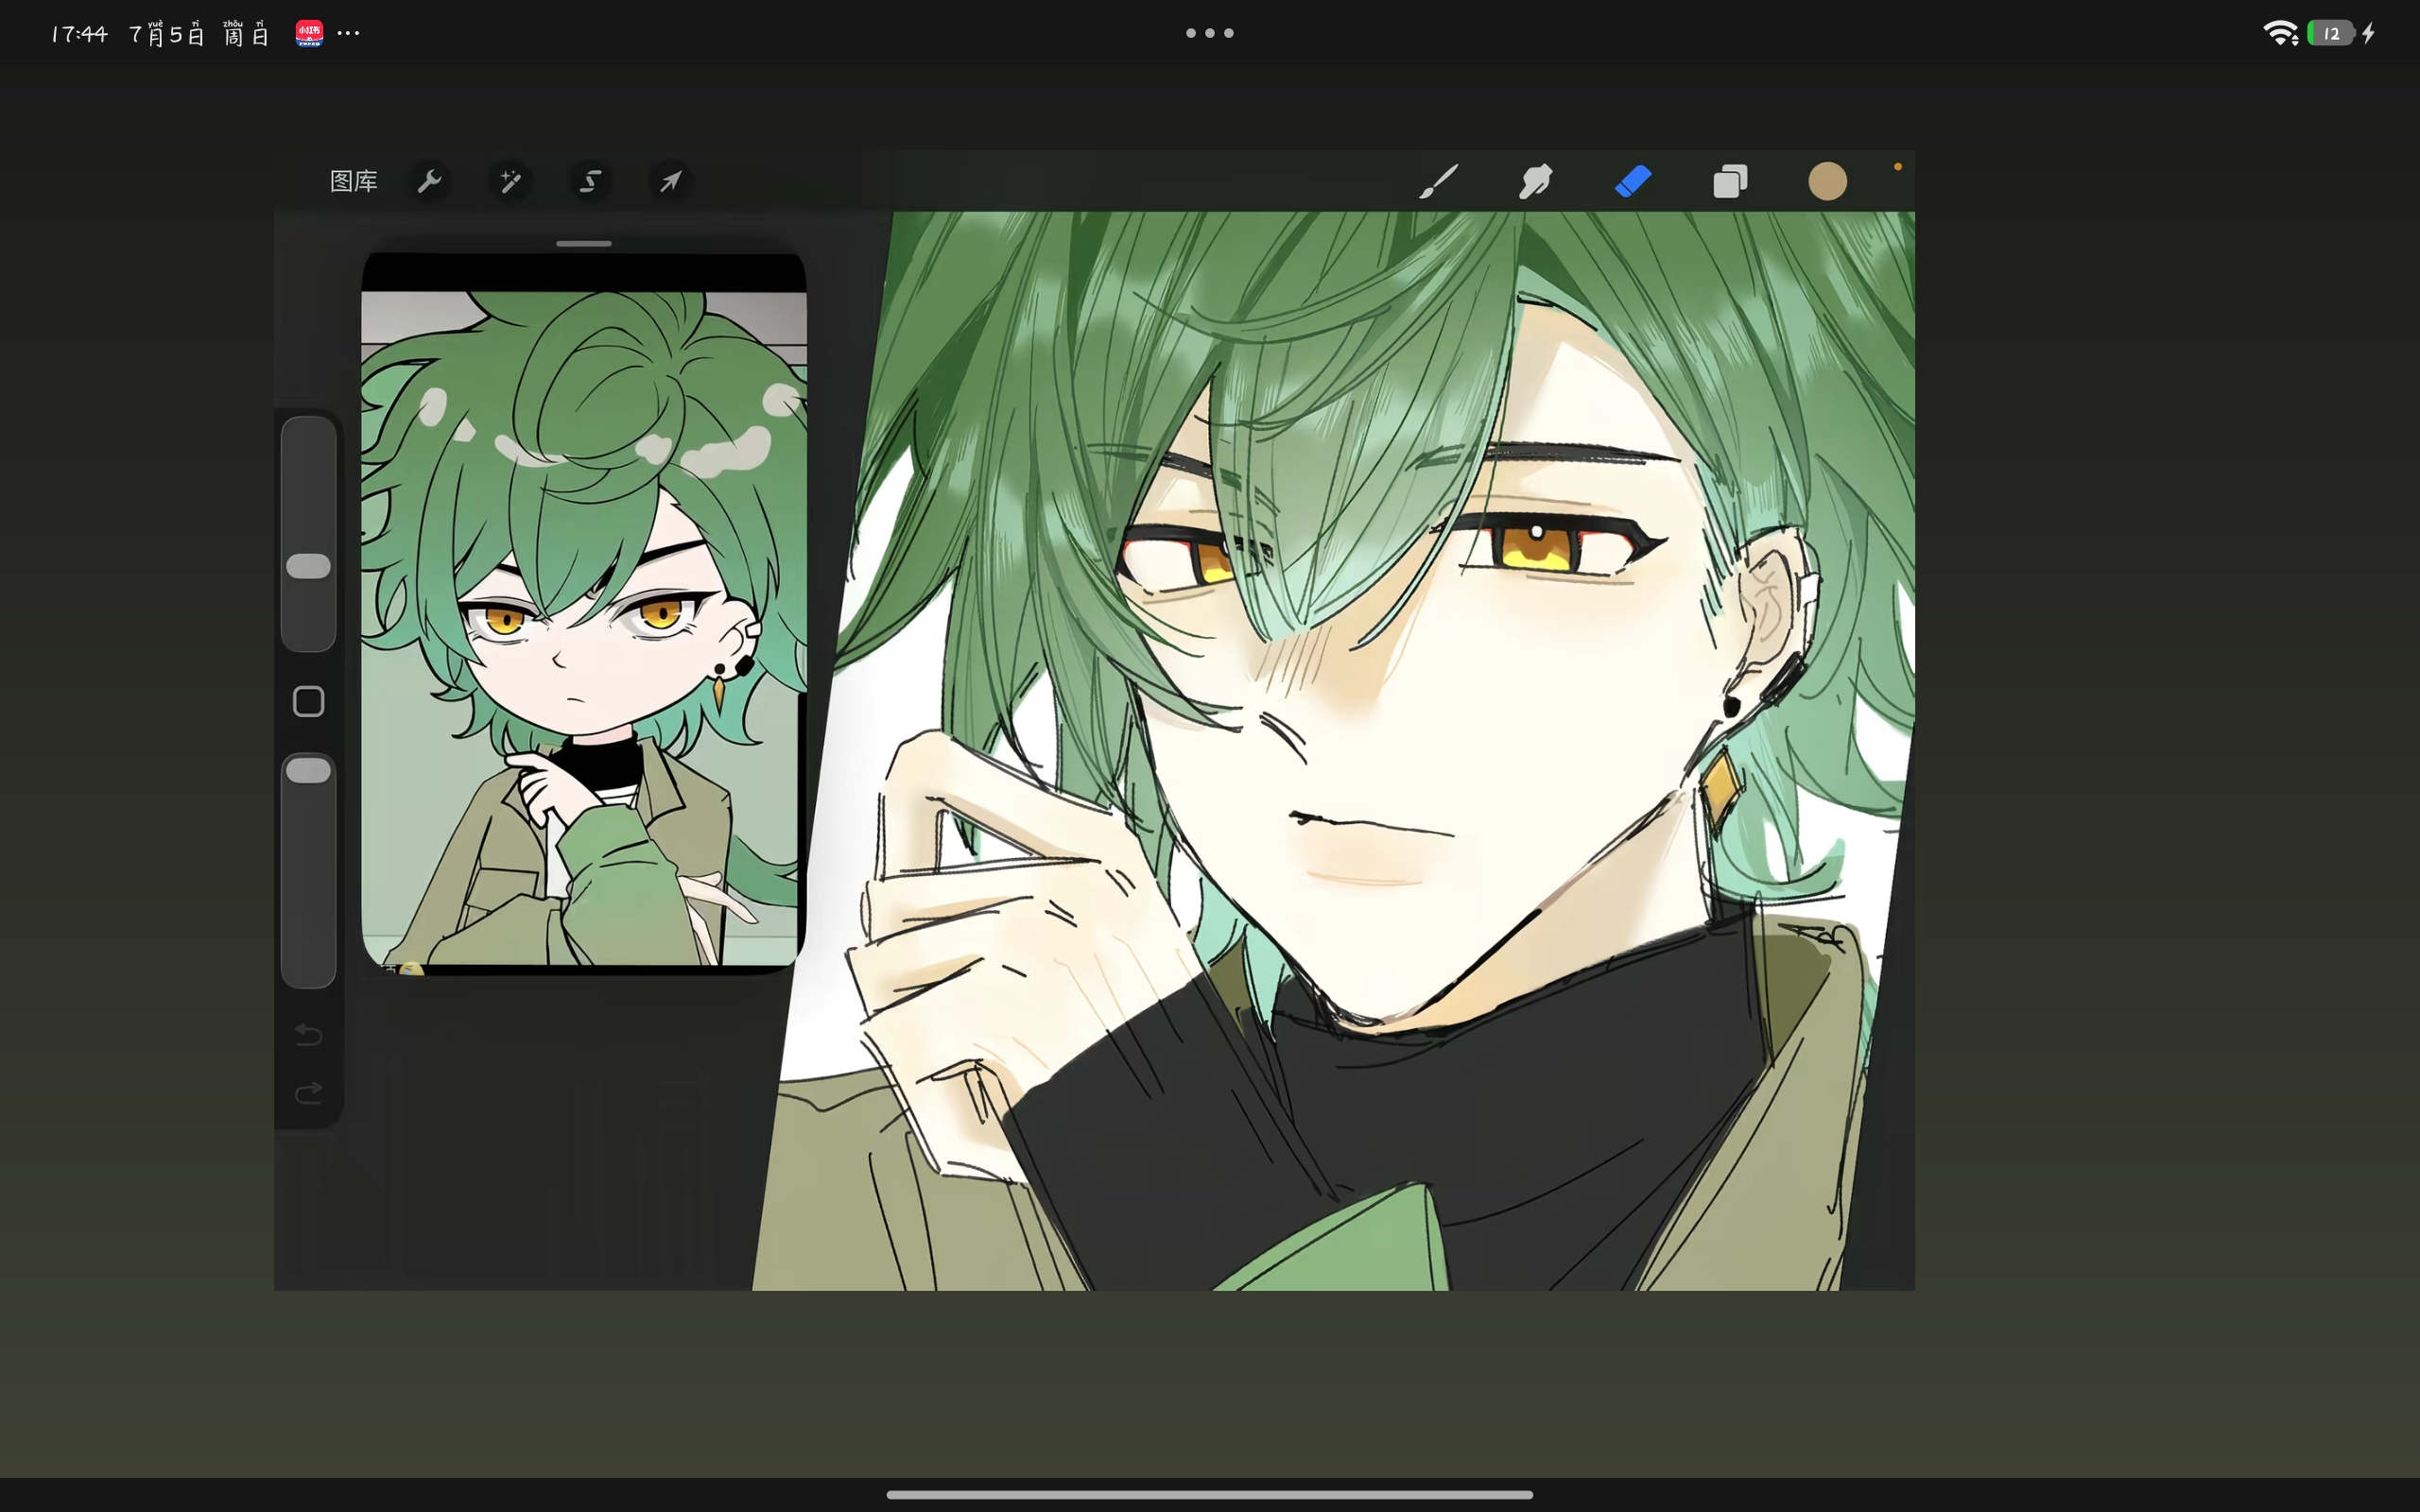The height and width of the screenshot is (1512, 2420).
Task: Open the Adjustments magic wand menu
Action: coord(510,181)
